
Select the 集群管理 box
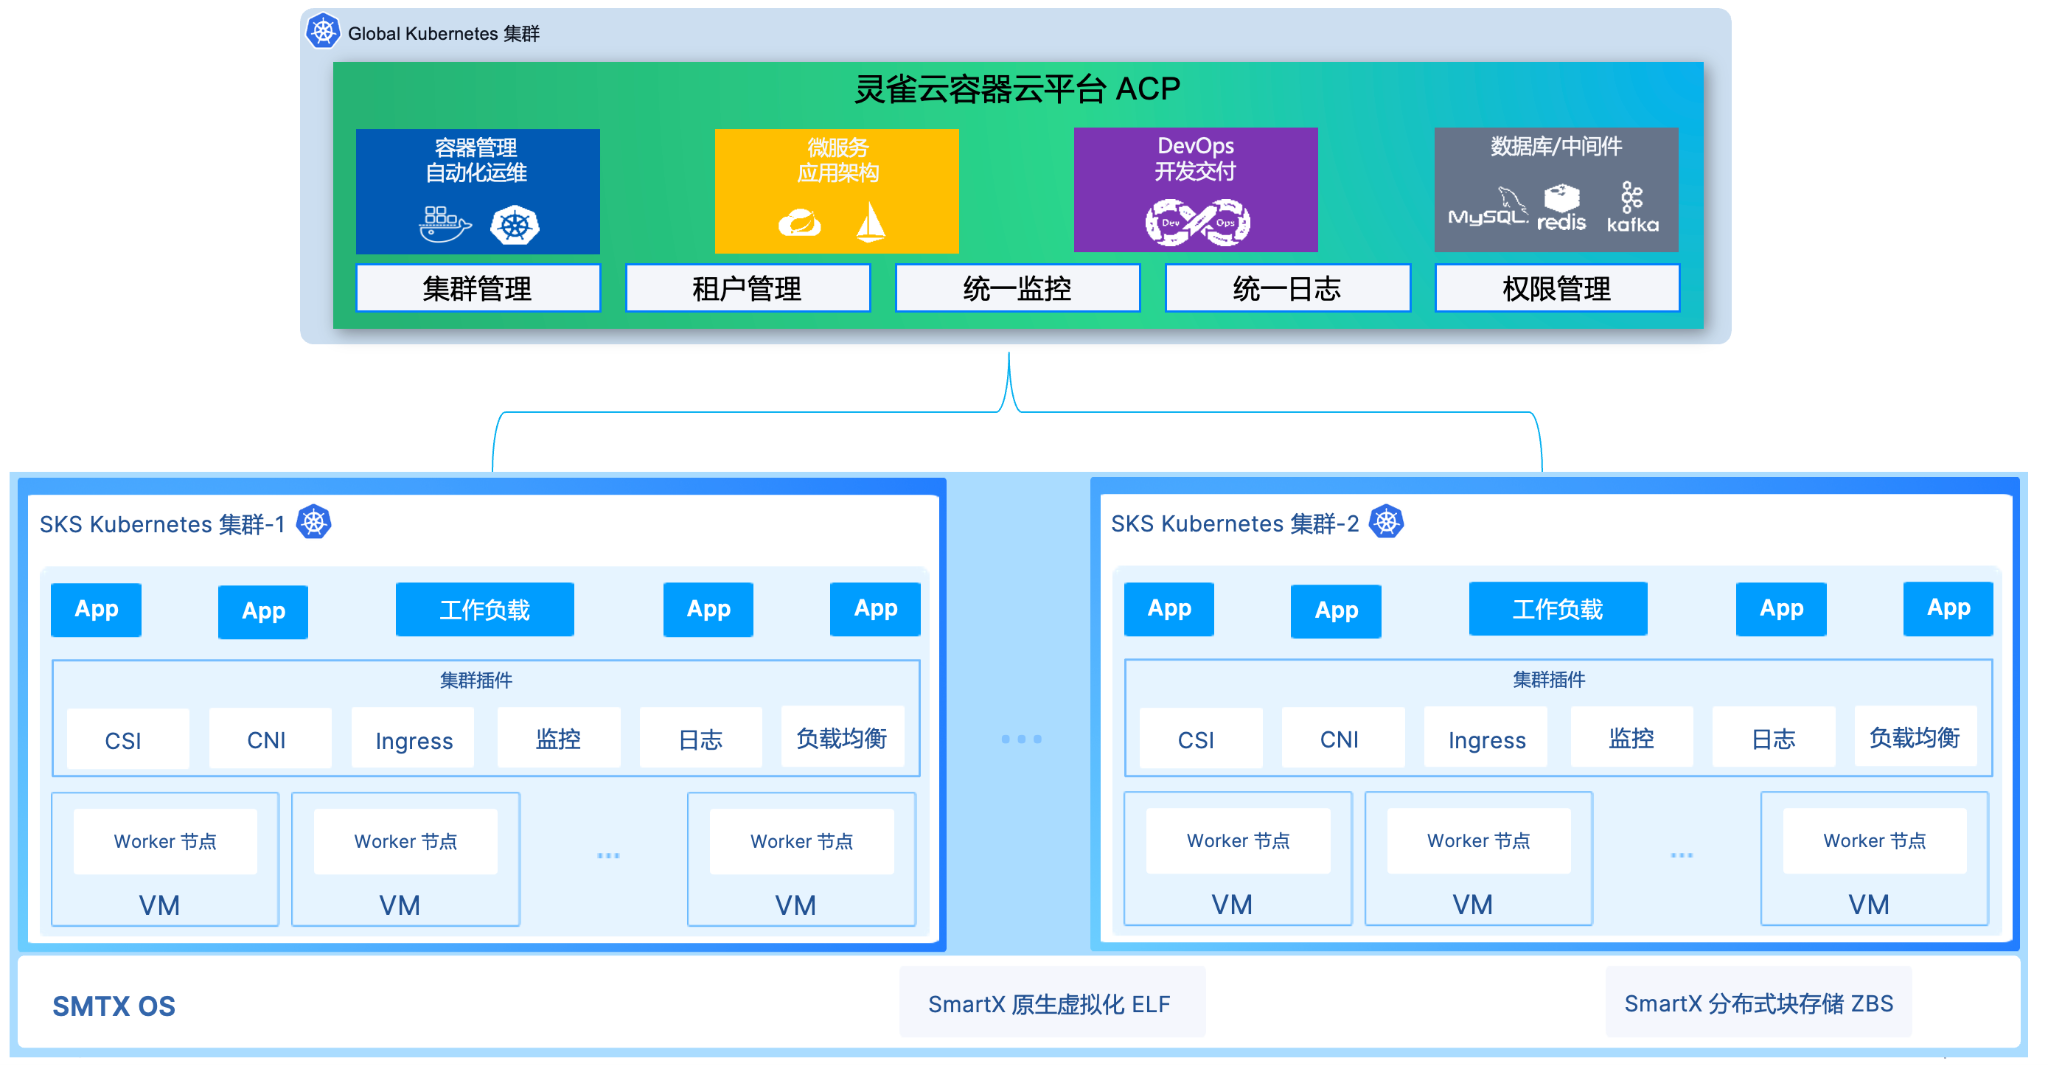point(478,288)
